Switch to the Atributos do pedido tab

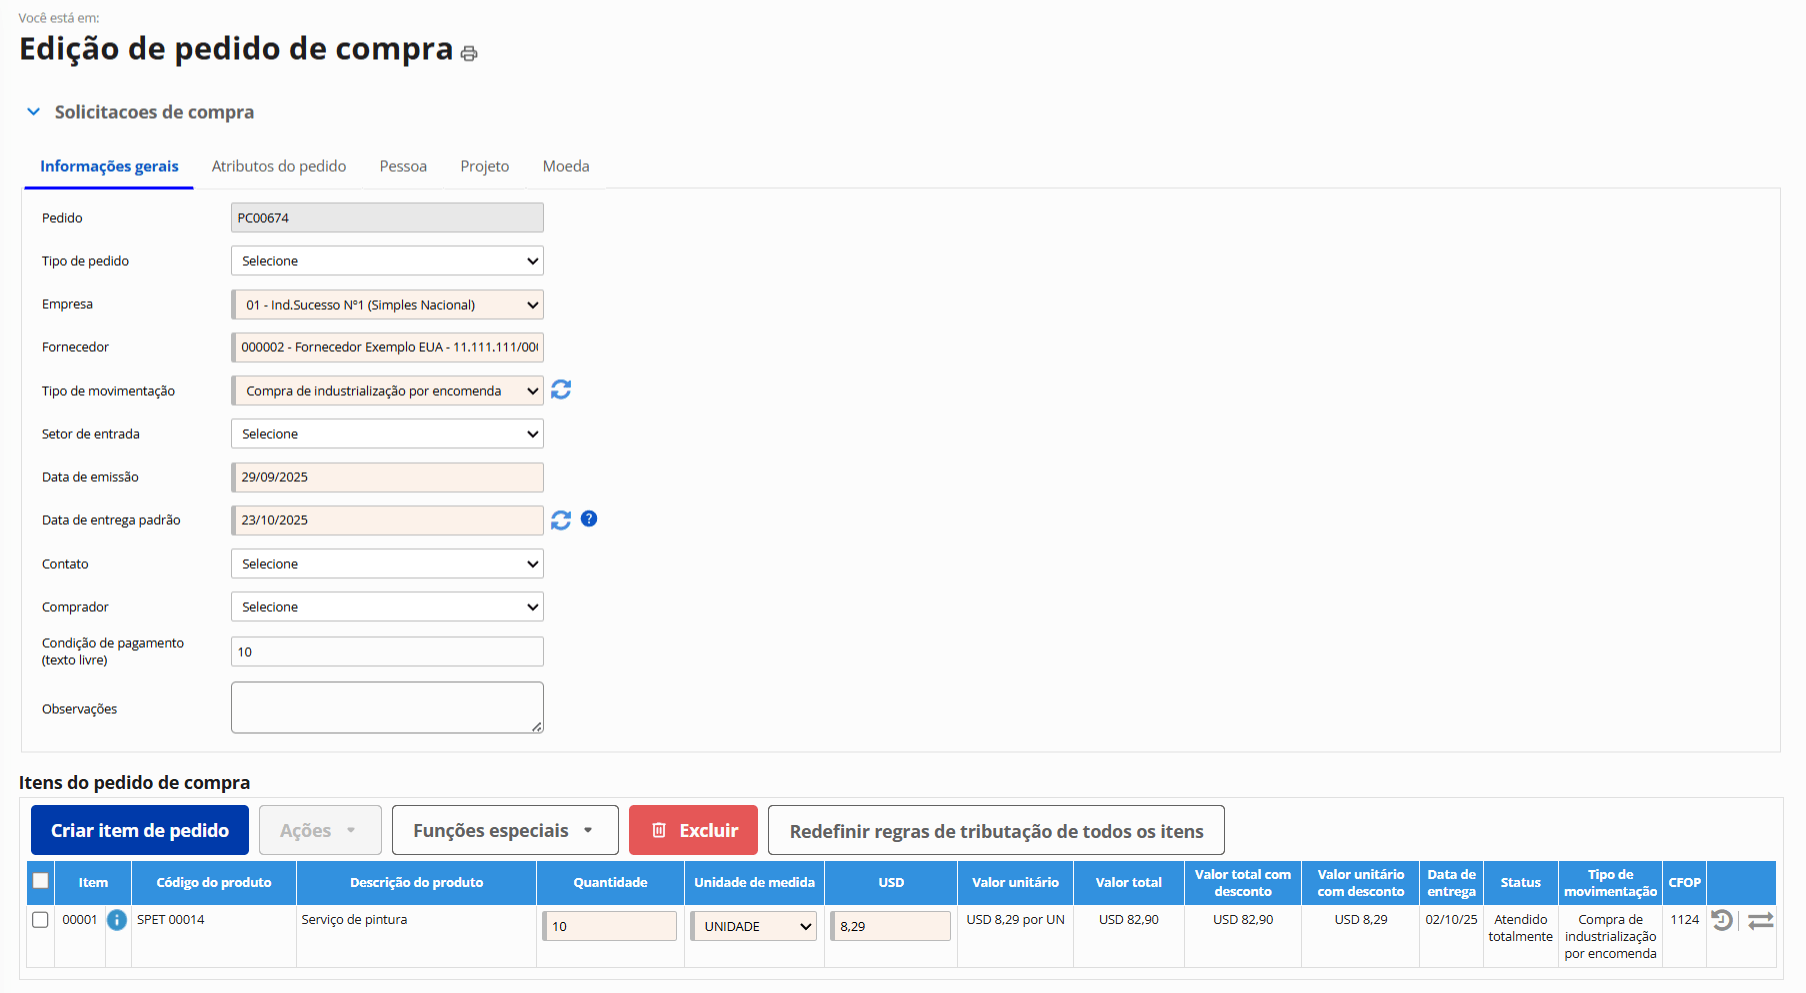click(279, 166)
